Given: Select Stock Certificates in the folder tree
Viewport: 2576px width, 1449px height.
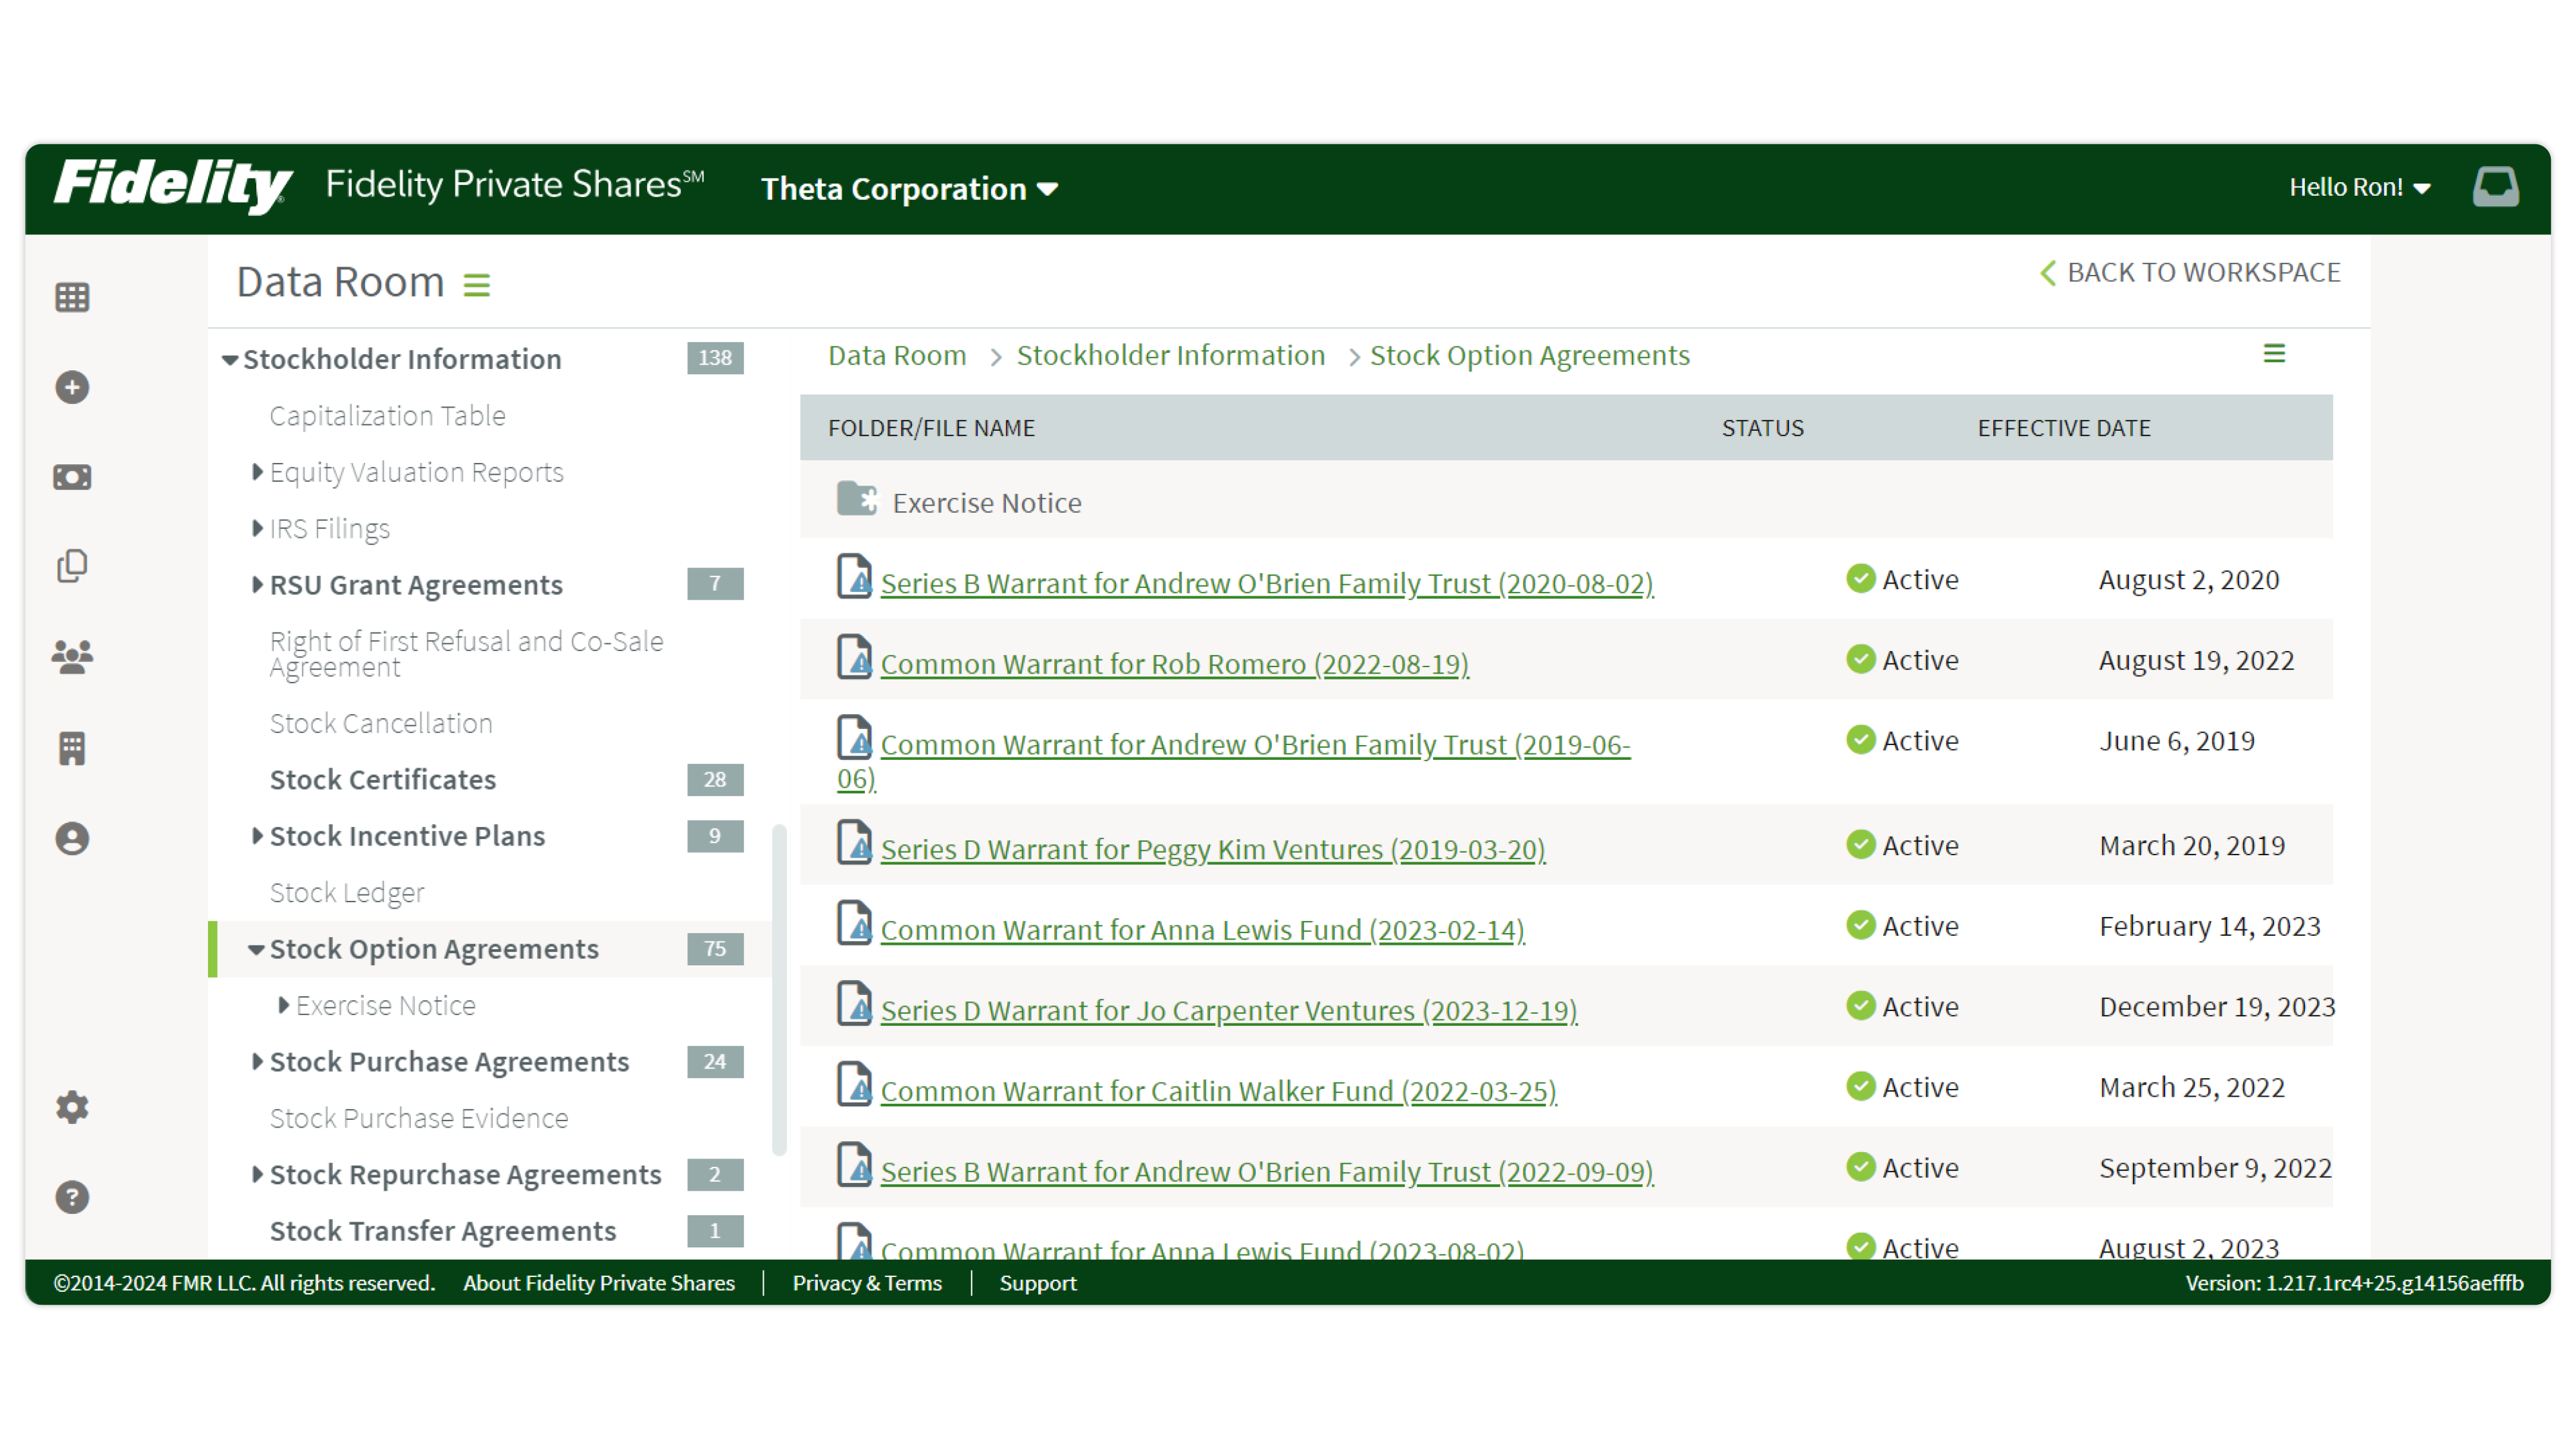Looking at the screenshot, I should point(382,779).
